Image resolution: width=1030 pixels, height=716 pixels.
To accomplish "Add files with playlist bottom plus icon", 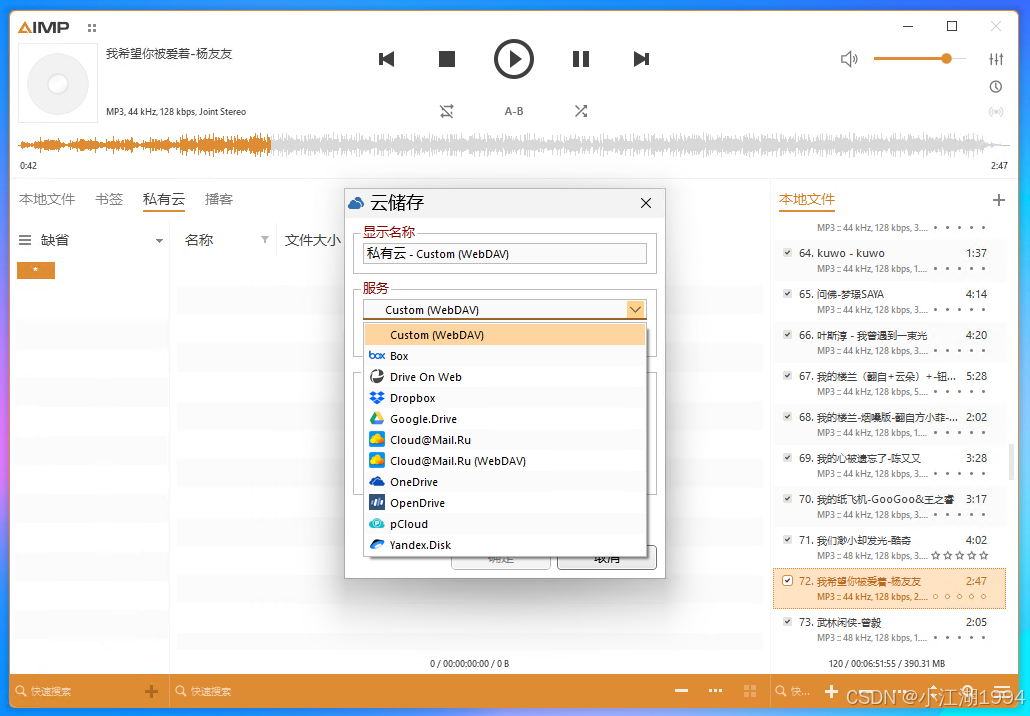I will pos(831,691).
